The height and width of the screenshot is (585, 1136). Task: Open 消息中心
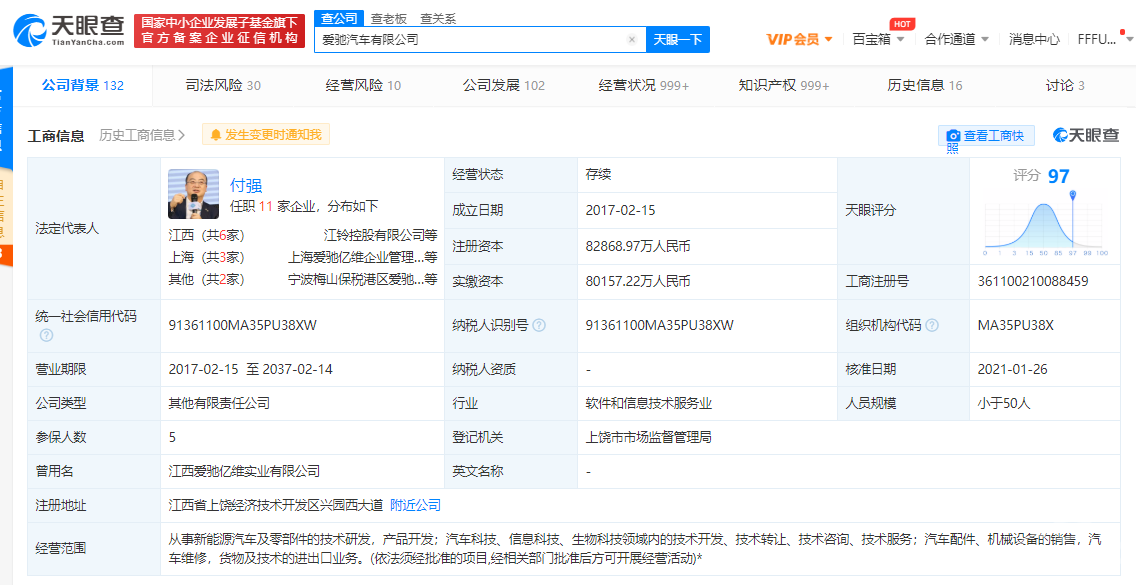pos(1034,39)
